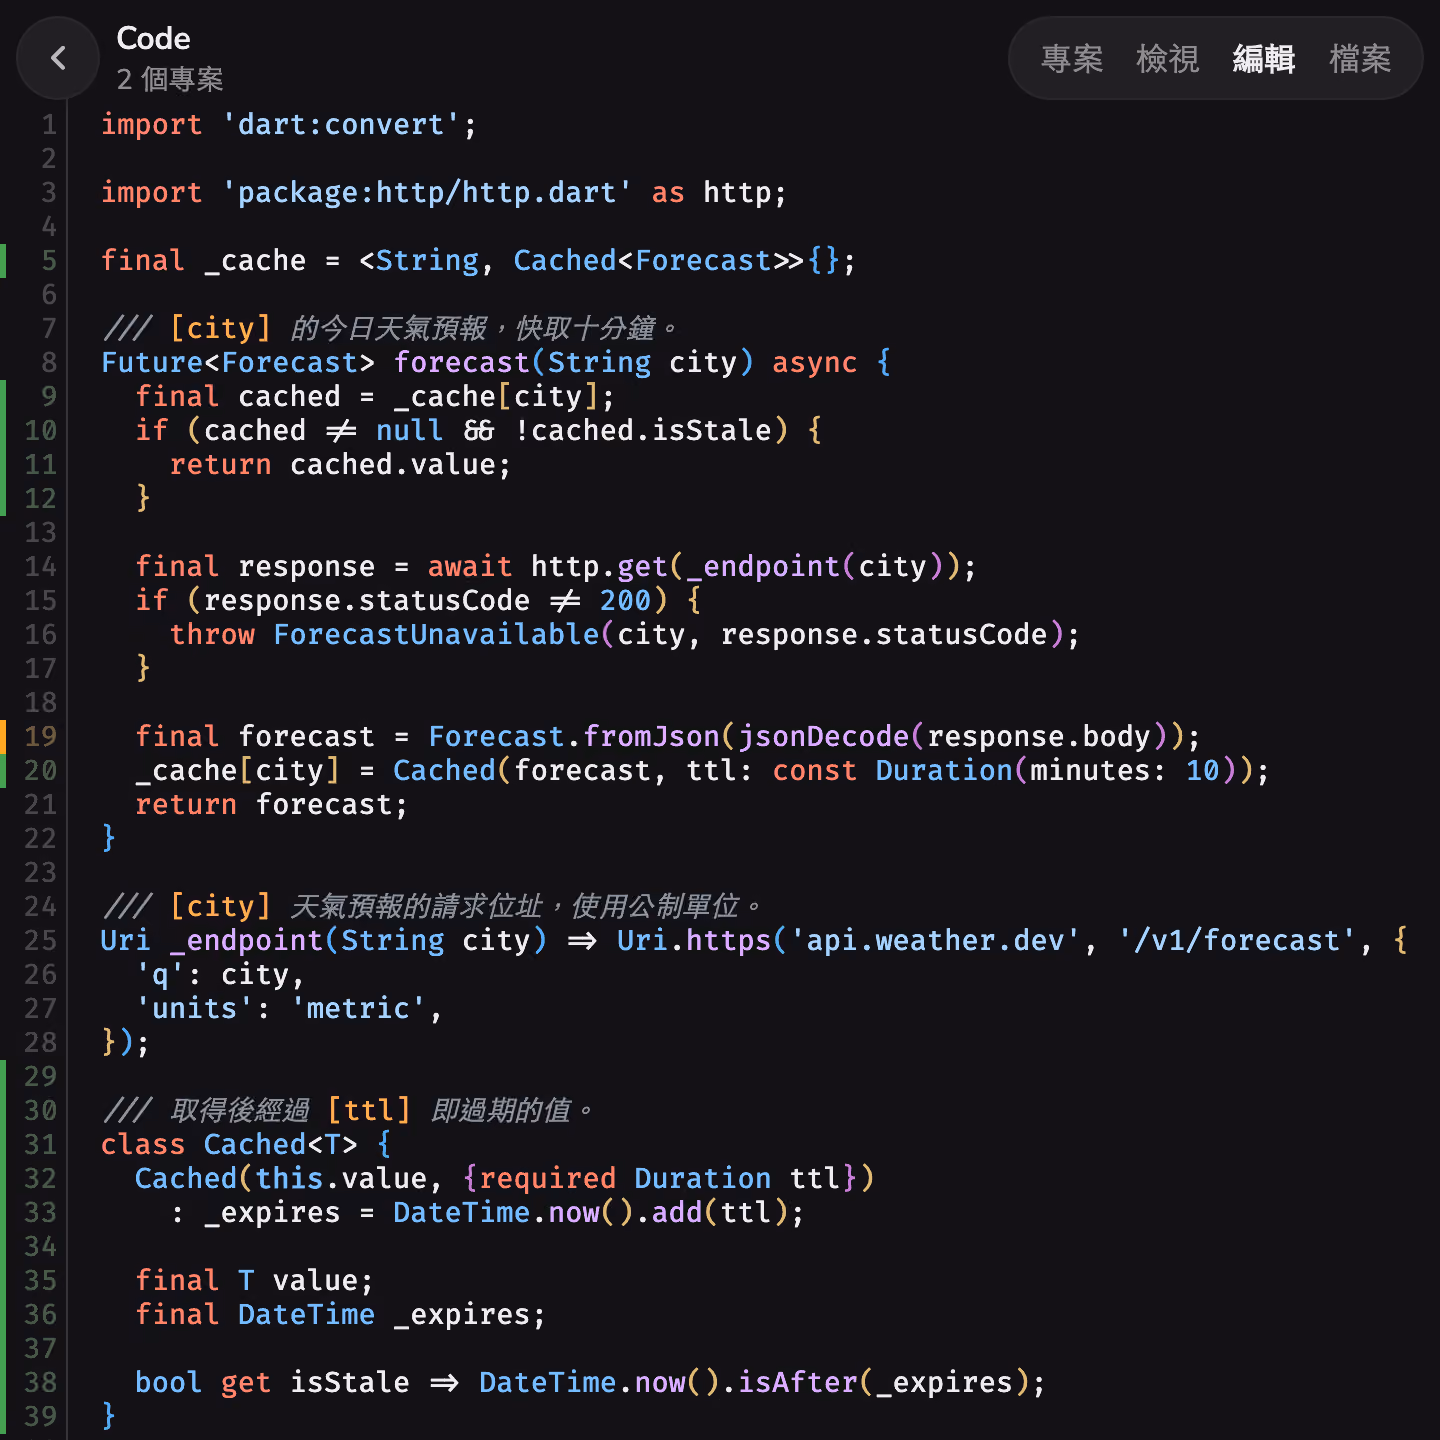The width and height of the screenshot is (1440, 1440).
Task: Click the 'dart:convert' import string
Action: point(340,124)
